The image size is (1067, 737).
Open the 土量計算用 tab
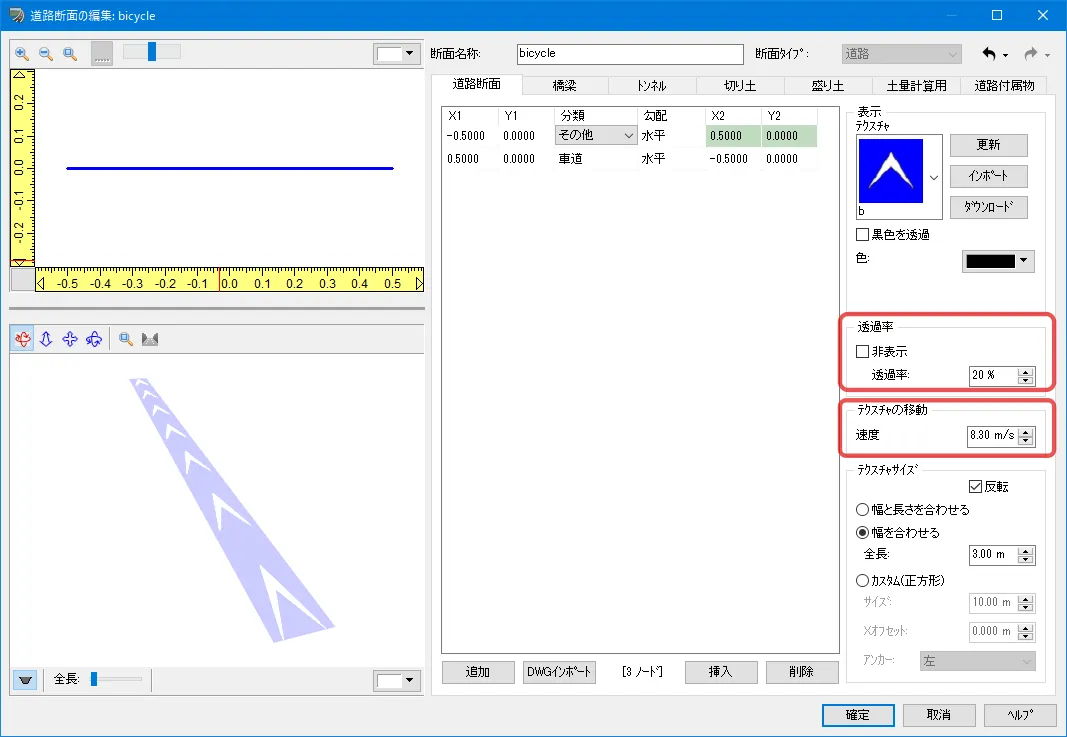909,86
